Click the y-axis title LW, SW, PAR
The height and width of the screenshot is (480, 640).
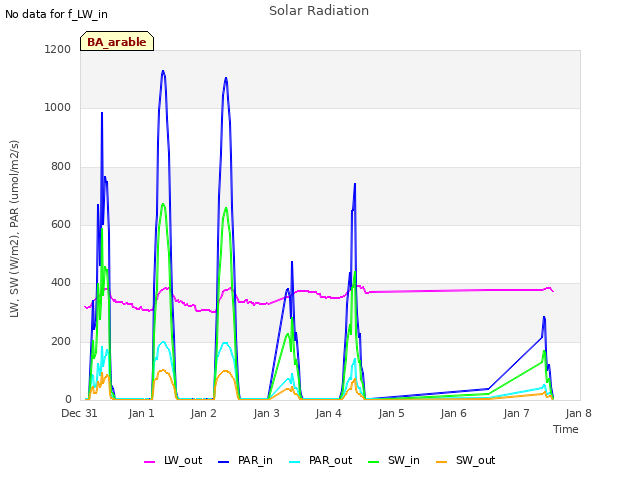pyautogui.click(x=14, y=229)
